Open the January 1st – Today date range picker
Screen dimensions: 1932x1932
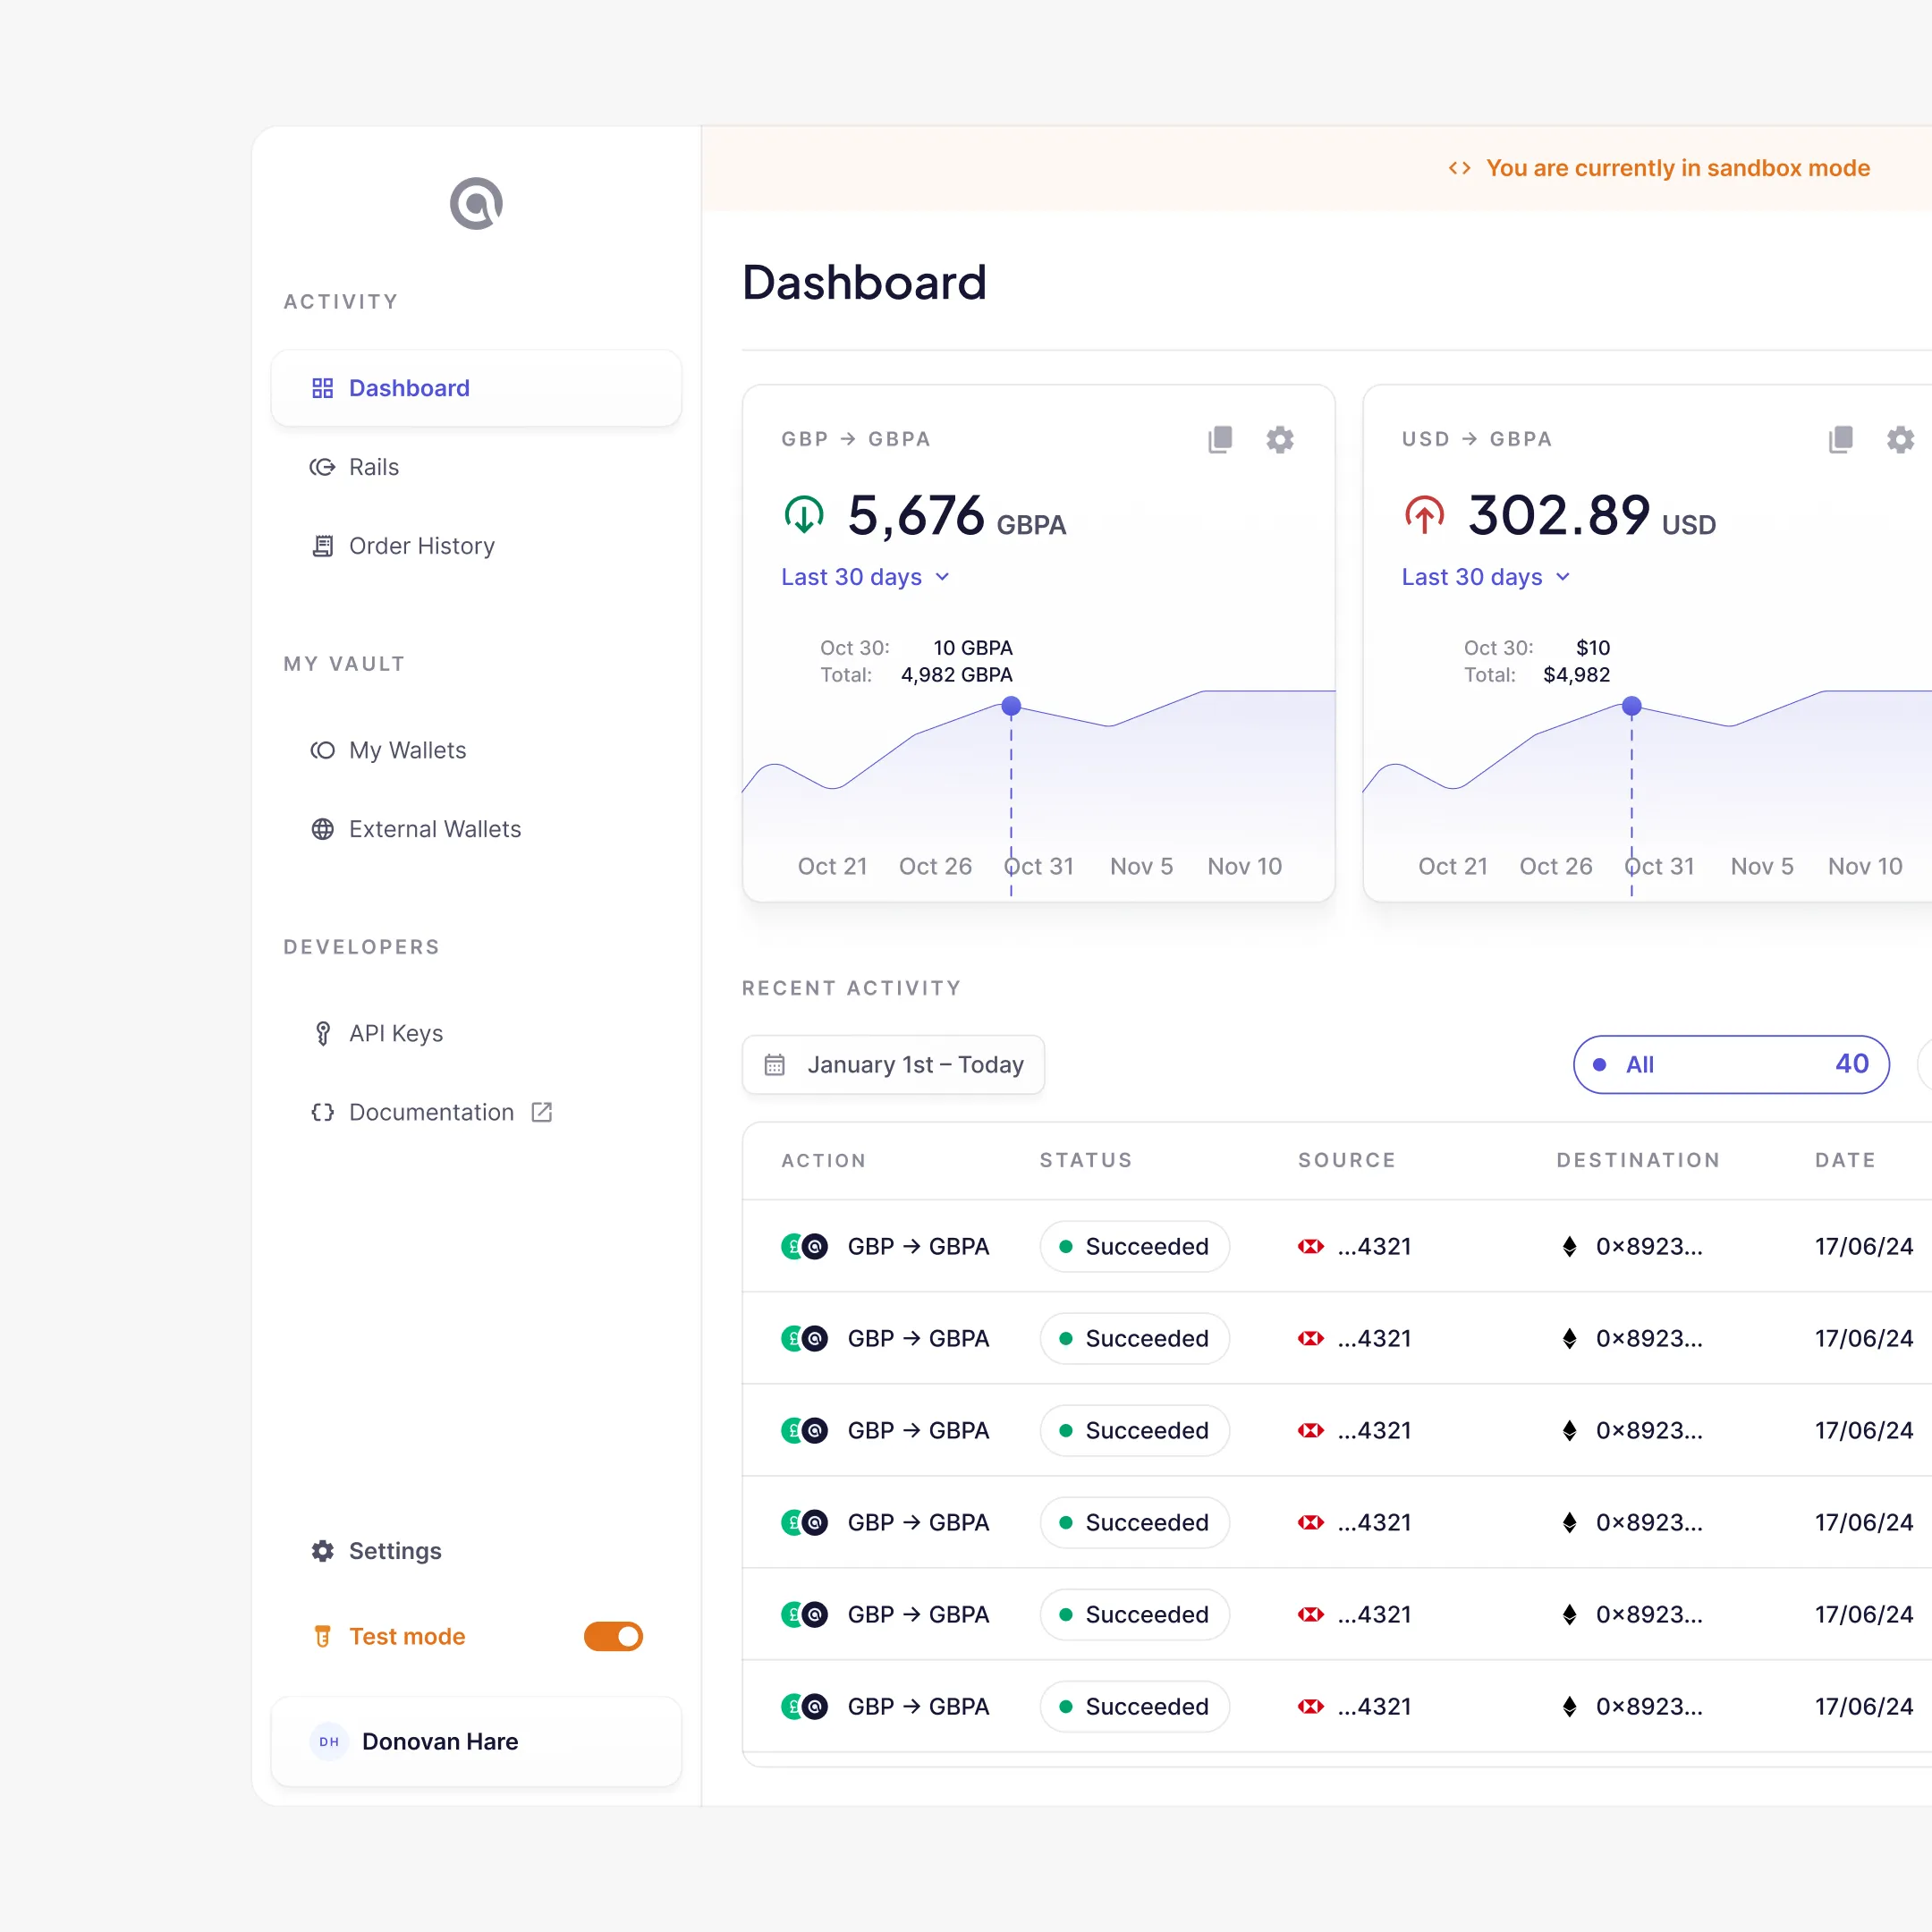pyautogui.click(x=893, y=1064)
